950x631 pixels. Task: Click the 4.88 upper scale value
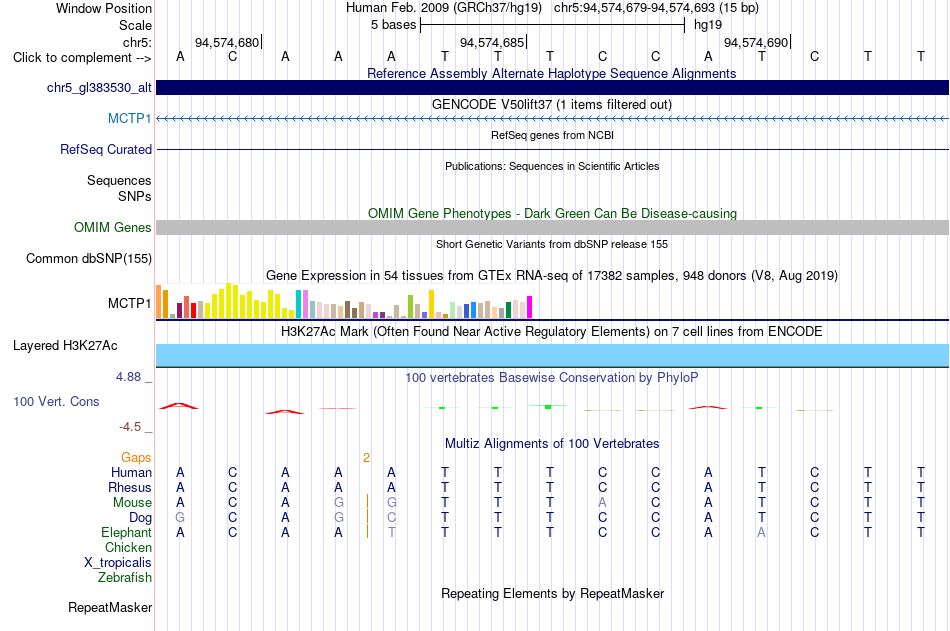click(x=128, y=377)
